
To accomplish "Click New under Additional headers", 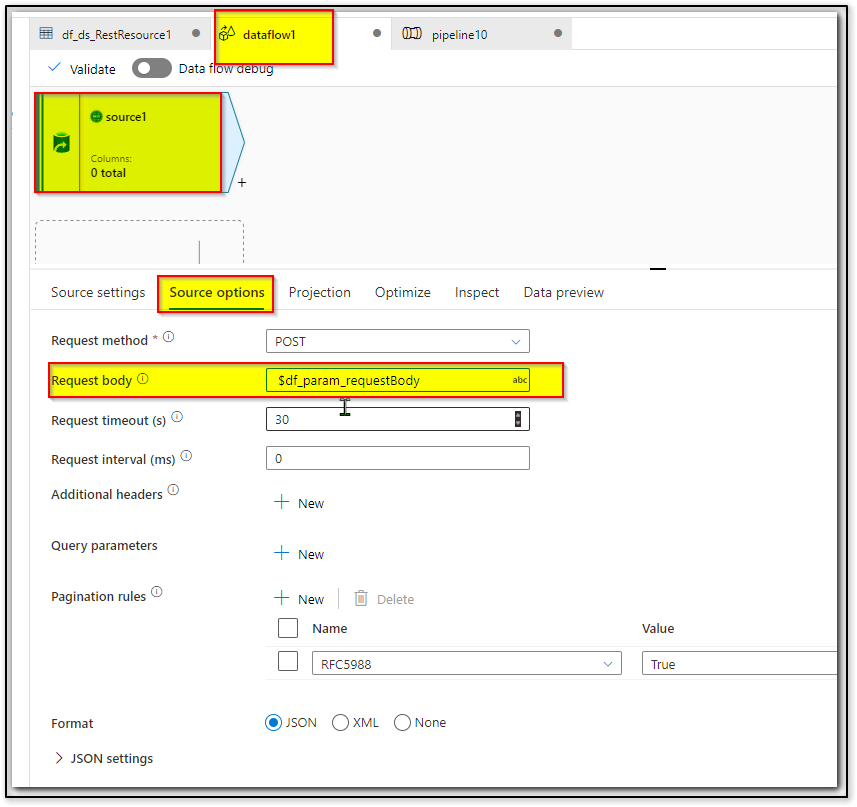I will coord(299,503).
